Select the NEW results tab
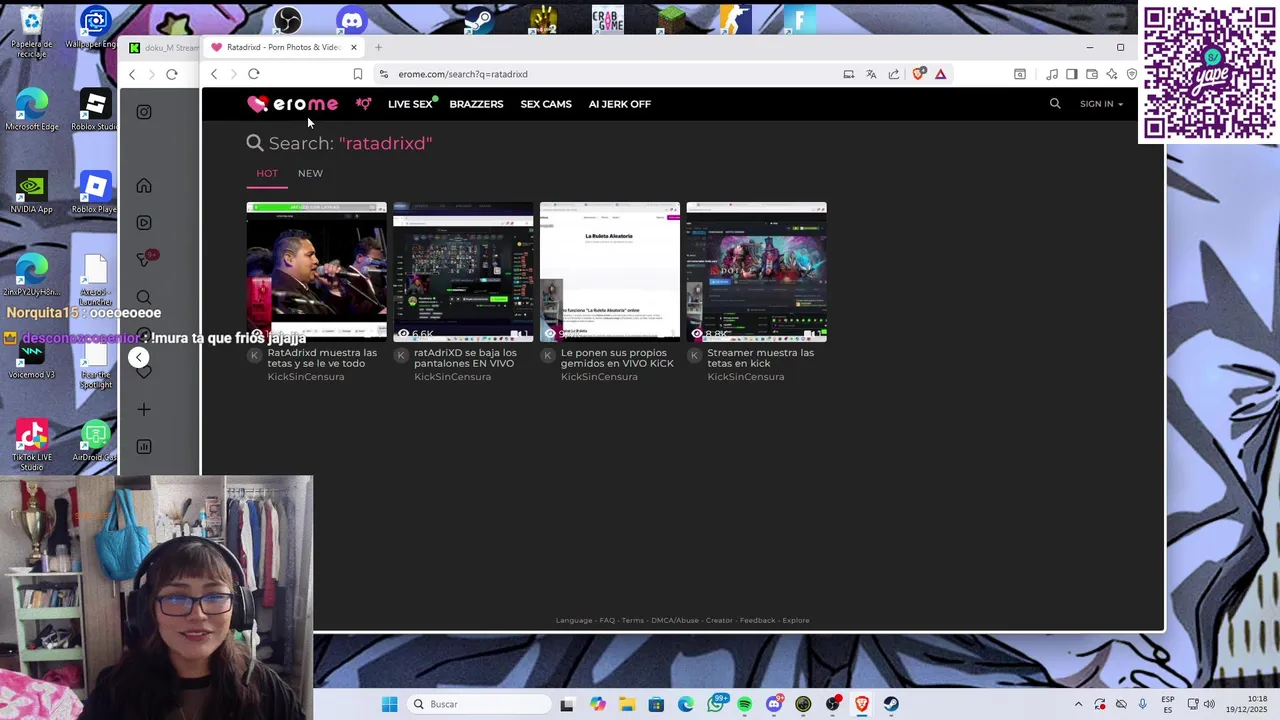The width and height of the screenshot is (1280, 720). pos(310,174)
